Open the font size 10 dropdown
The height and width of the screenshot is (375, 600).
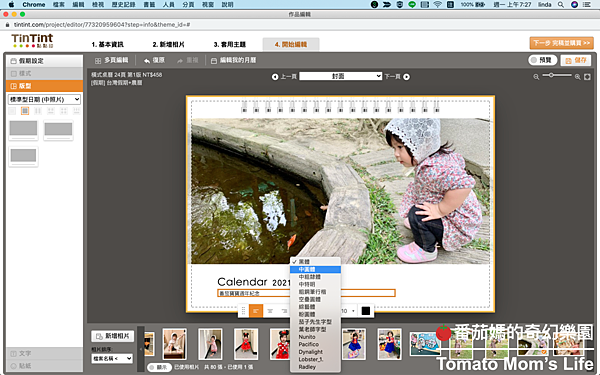pyautogui.click(x=349, y=311)
